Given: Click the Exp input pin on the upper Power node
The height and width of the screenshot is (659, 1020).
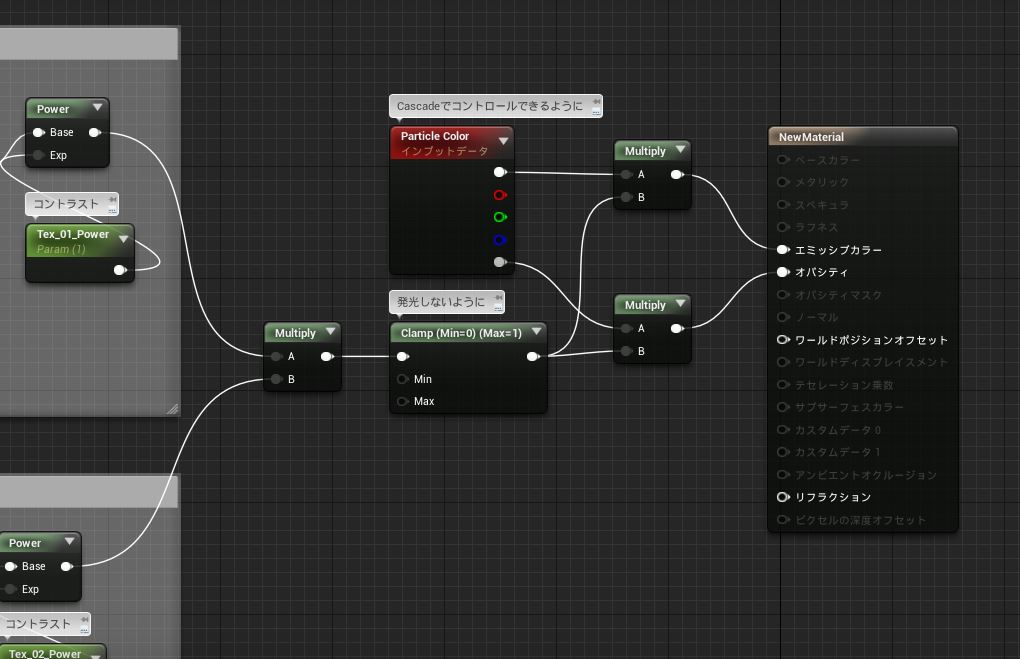Looking at the screenshot, I should coord(38,155).
